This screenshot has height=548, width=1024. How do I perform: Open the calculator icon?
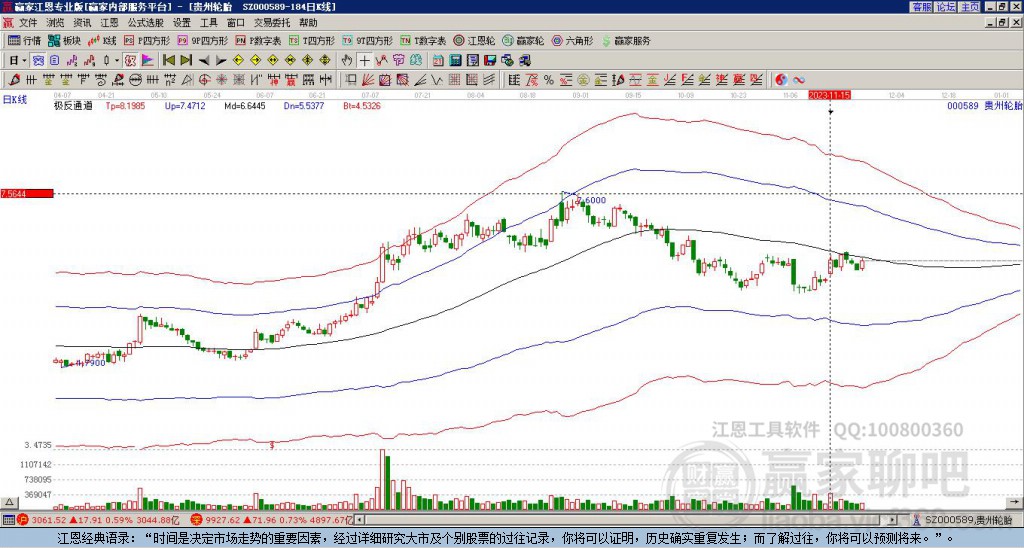(455, 61)
